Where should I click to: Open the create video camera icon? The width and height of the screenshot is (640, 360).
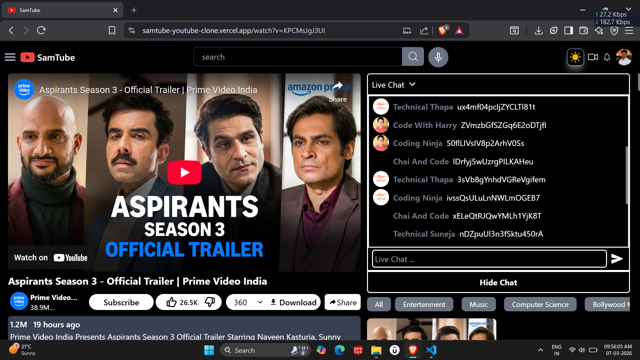click(593, 57)
